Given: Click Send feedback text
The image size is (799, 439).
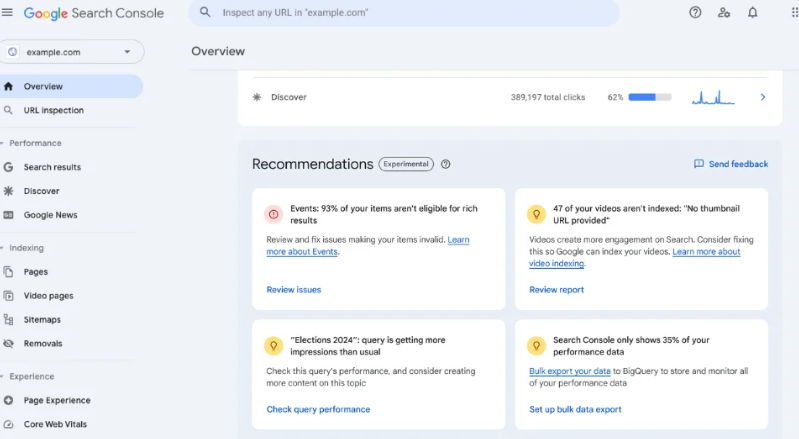Looking at the screenshot, I should pyautogui.click(x=738, y=164).
